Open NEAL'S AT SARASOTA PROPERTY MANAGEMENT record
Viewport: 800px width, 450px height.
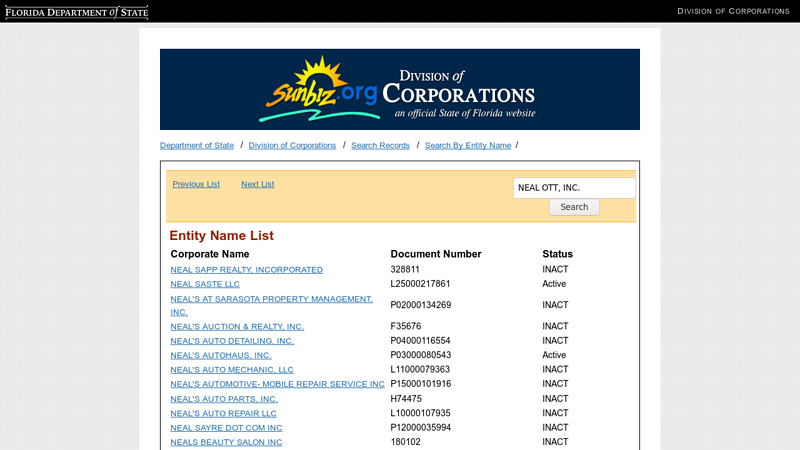271,305
